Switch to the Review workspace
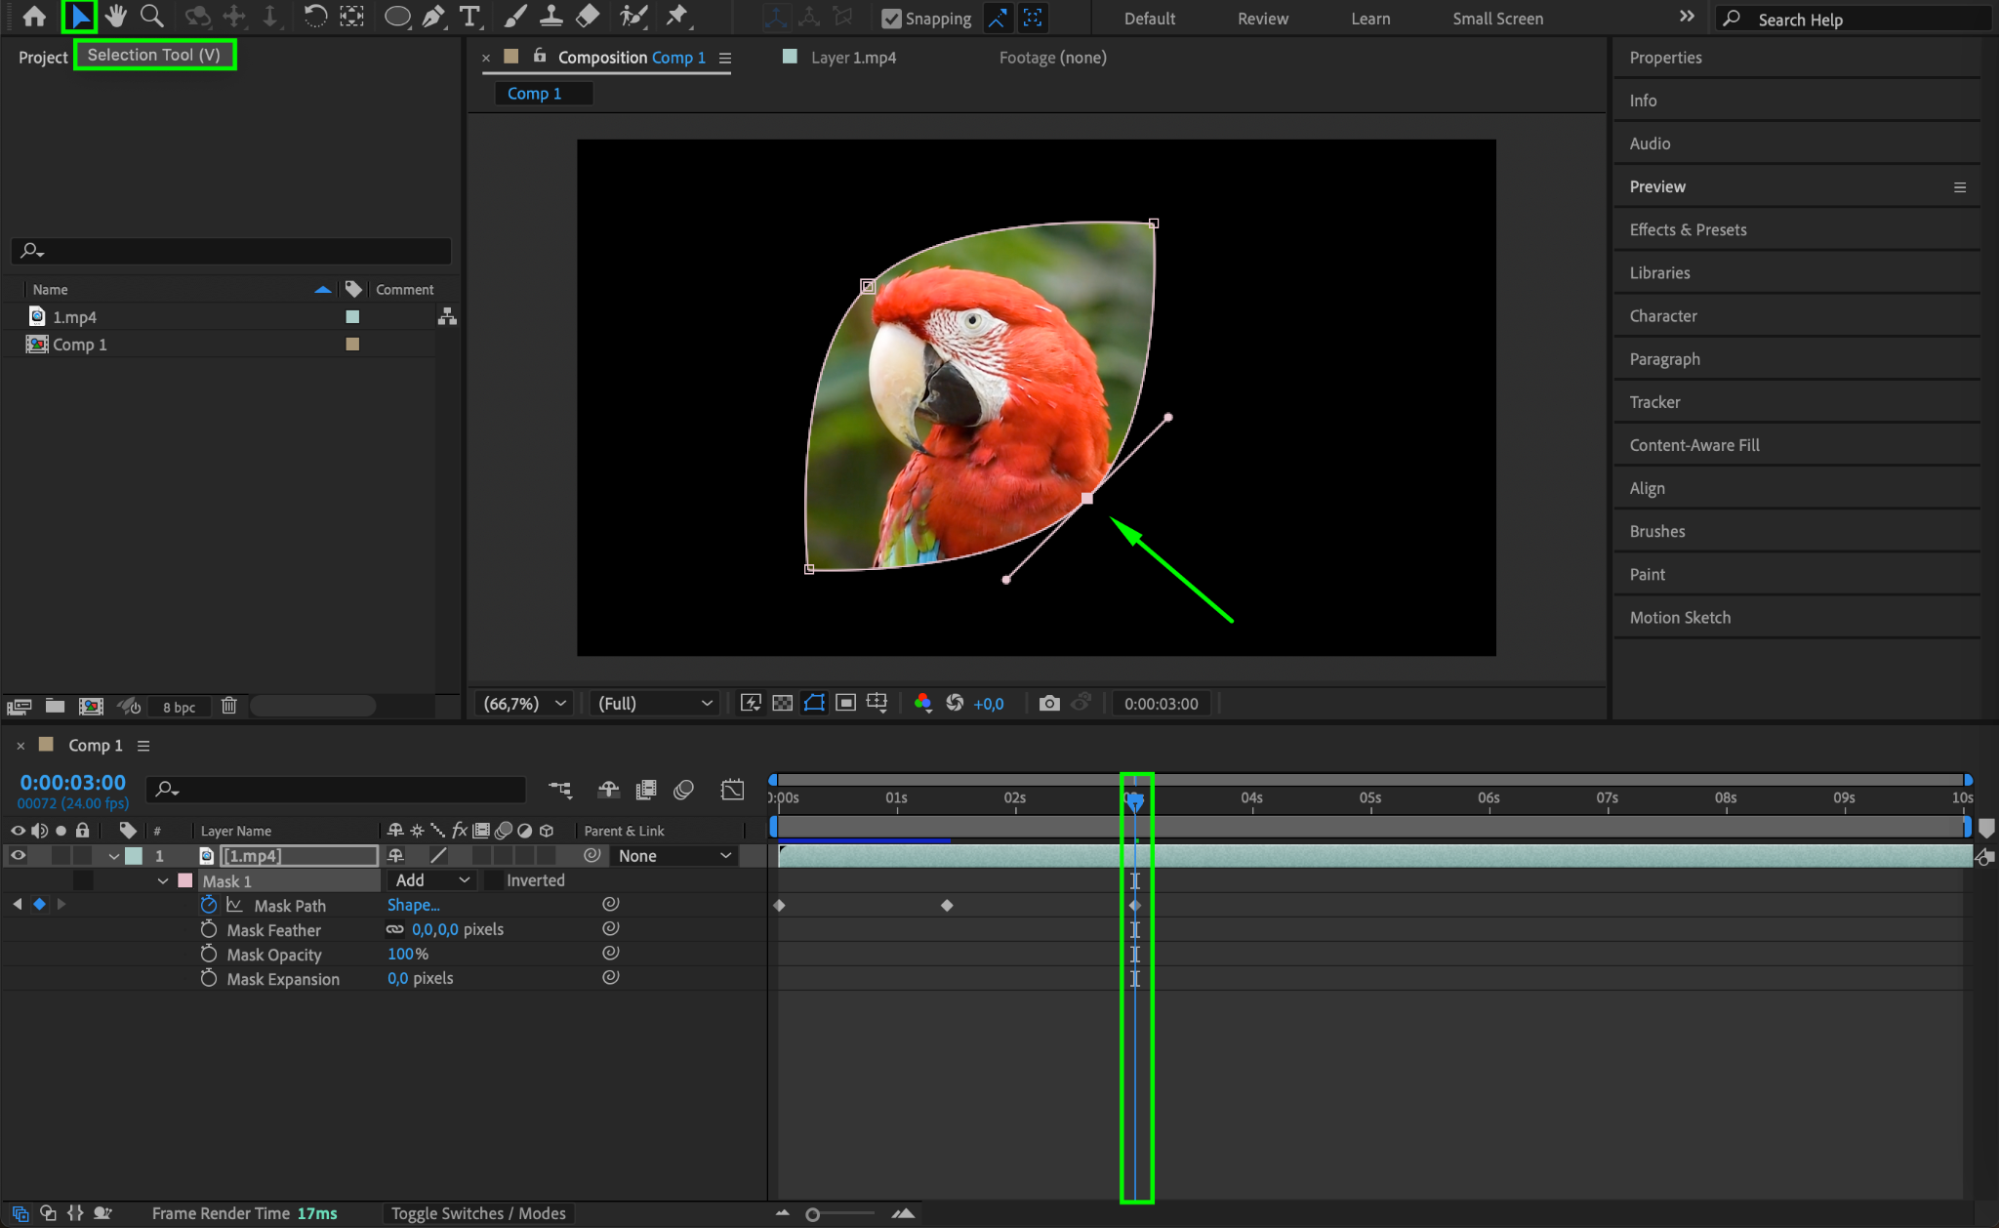 pos(1263,19)
